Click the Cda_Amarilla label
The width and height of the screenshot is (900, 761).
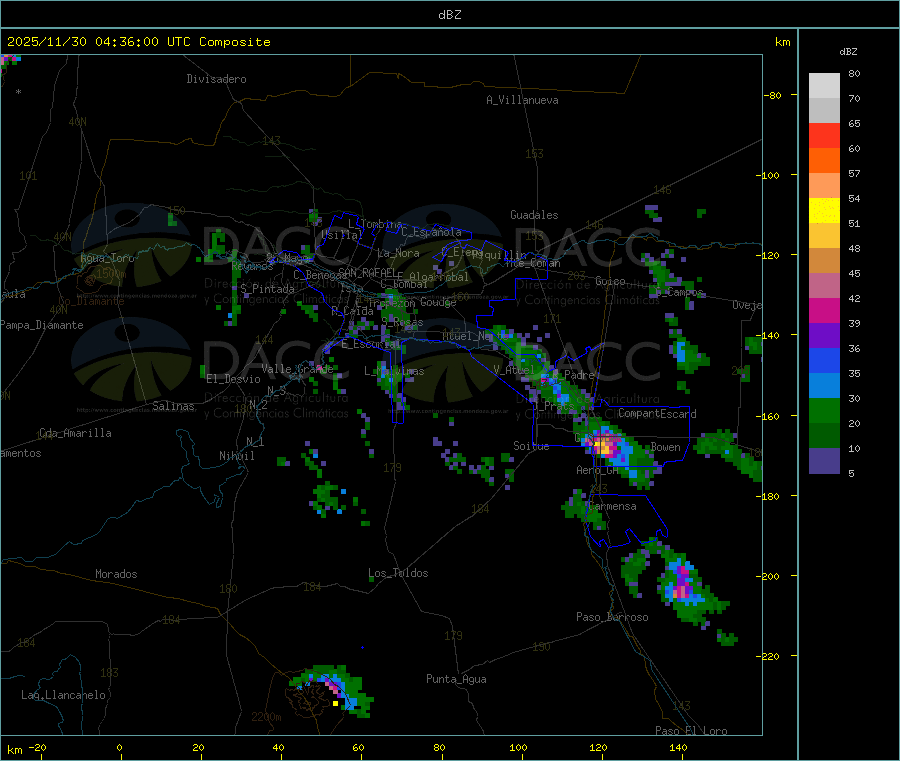tap(75, 433)
